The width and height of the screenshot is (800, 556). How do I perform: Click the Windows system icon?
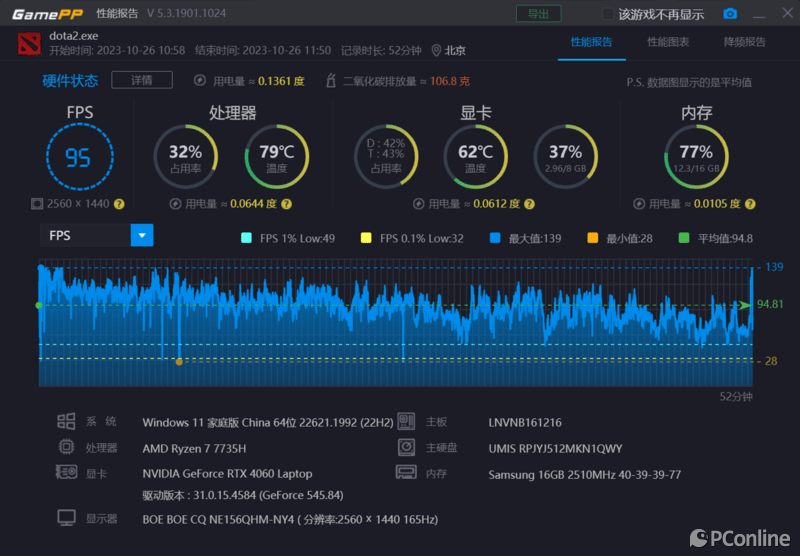tap(66, 421)
